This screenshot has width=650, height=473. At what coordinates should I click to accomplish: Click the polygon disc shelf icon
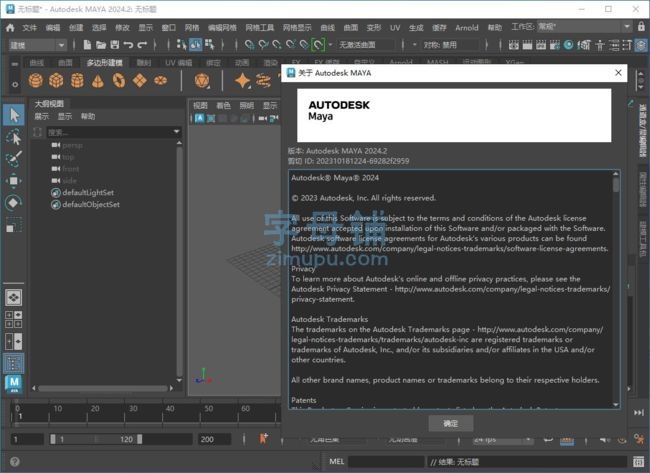coord(160,80)
